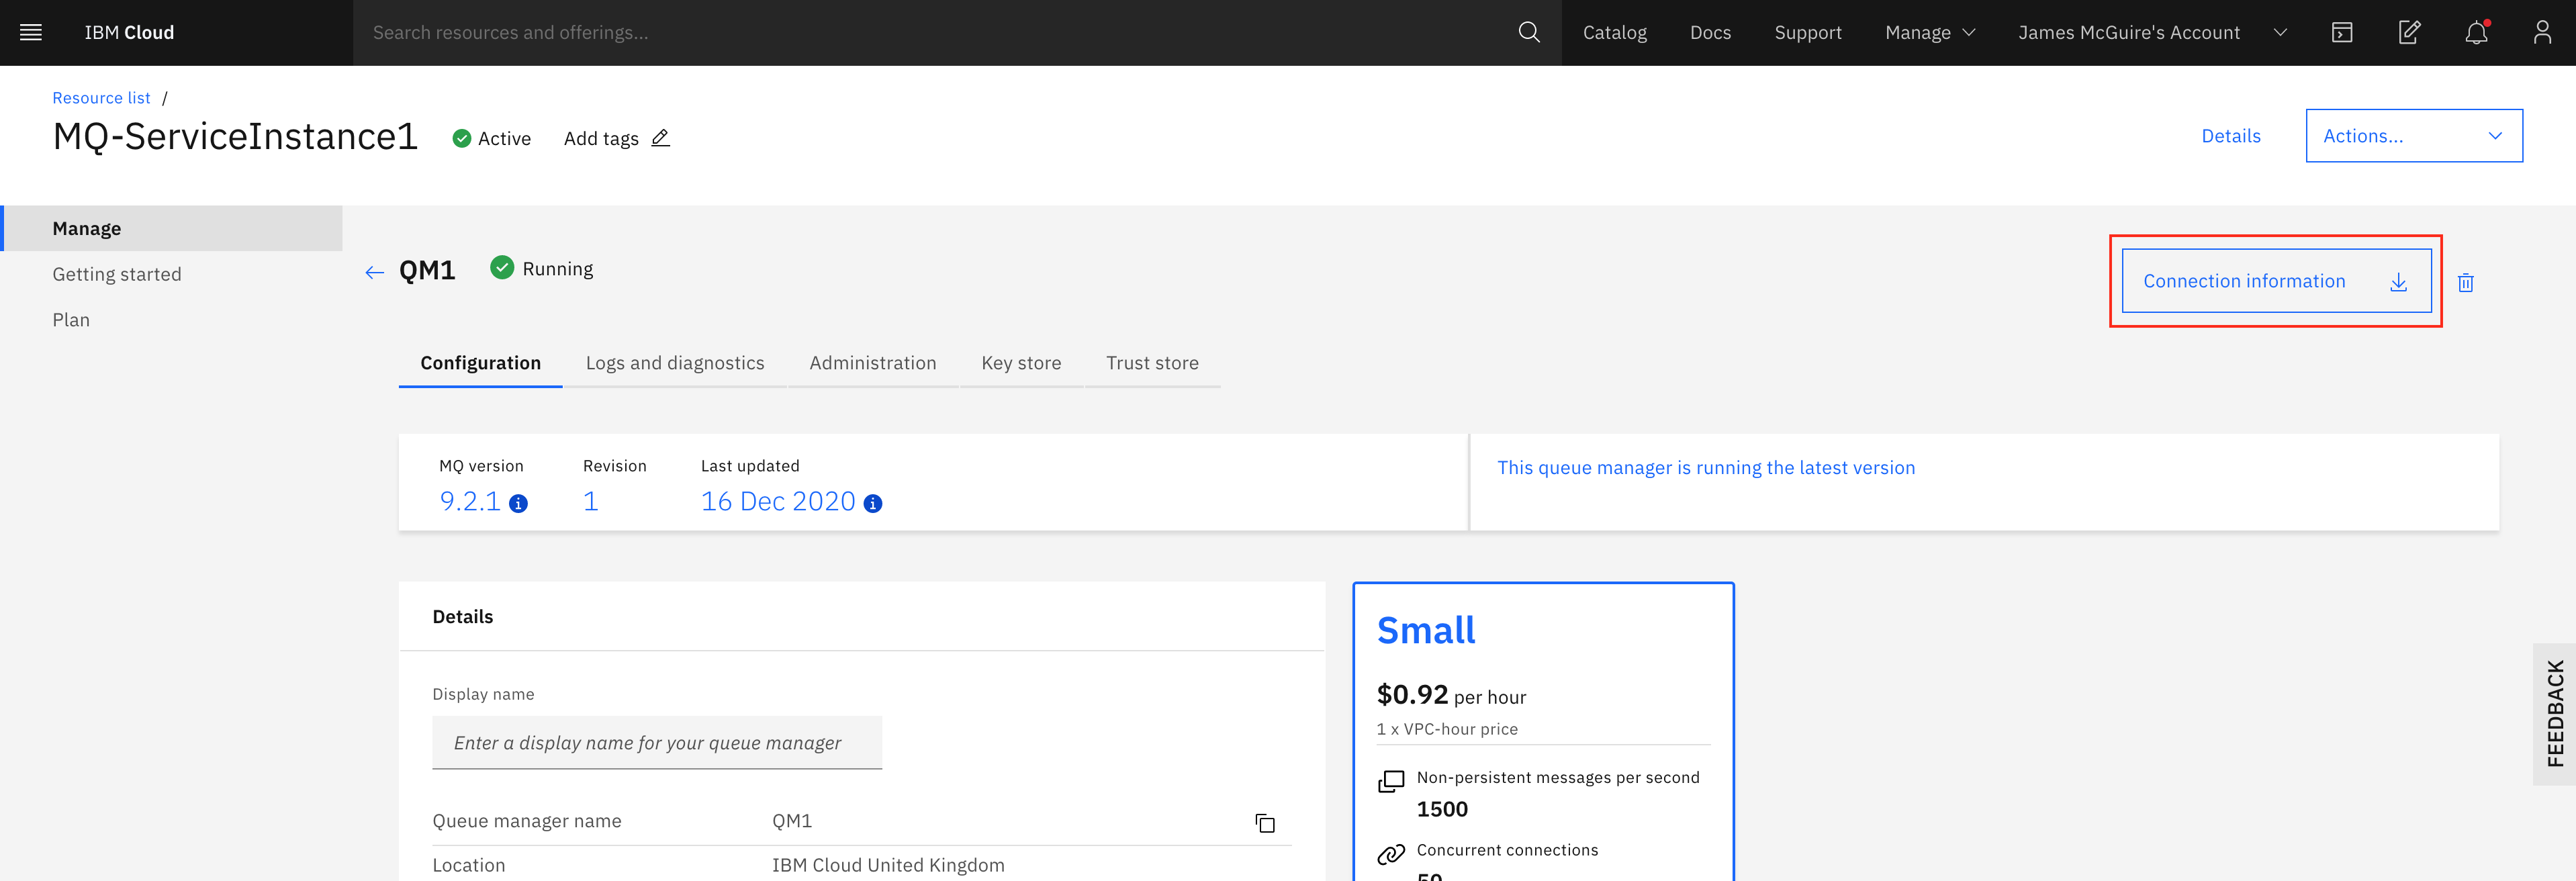Edit tags using the pencil icon

[660, 139]
